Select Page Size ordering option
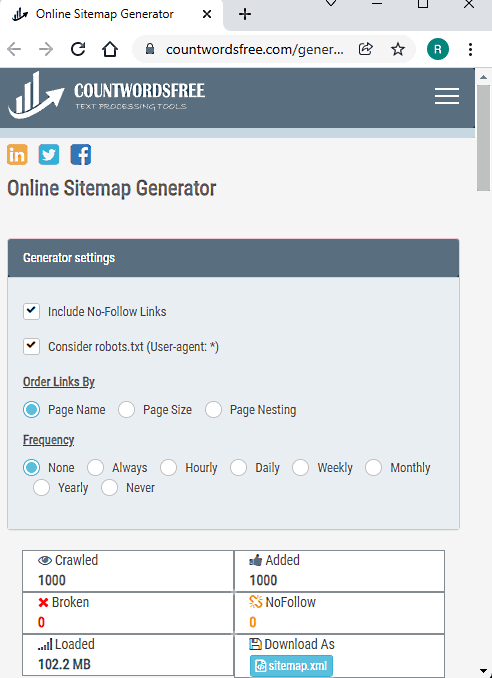Screen dimensions: 492x678 (x=127, y=409)
